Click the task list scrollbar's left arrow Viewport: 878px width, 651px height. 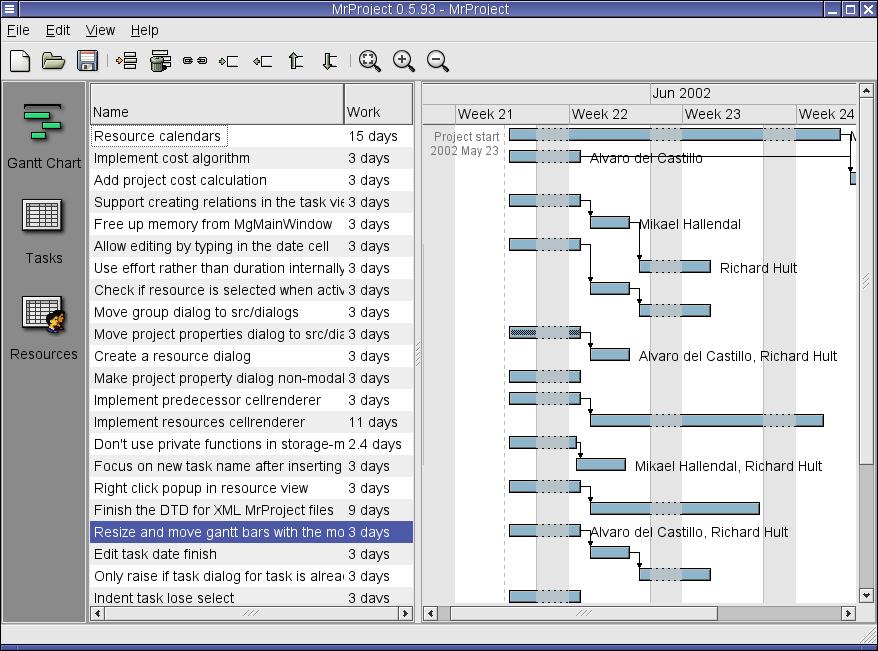click(97, 613)
